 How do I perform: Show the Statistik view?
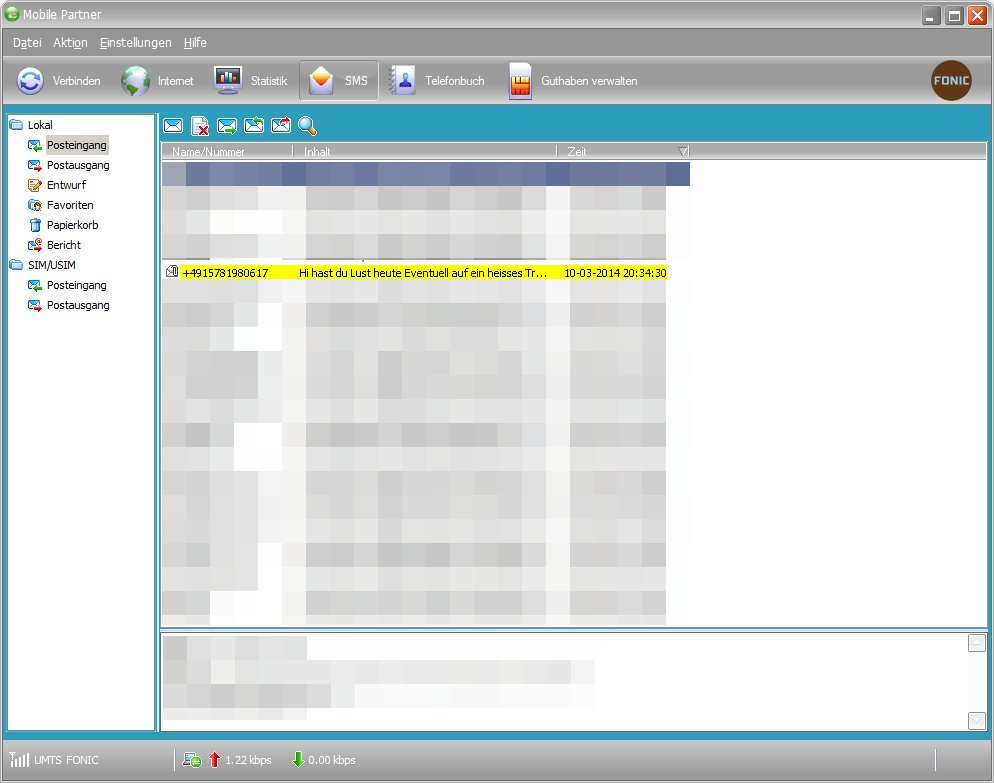pos(251,81)
